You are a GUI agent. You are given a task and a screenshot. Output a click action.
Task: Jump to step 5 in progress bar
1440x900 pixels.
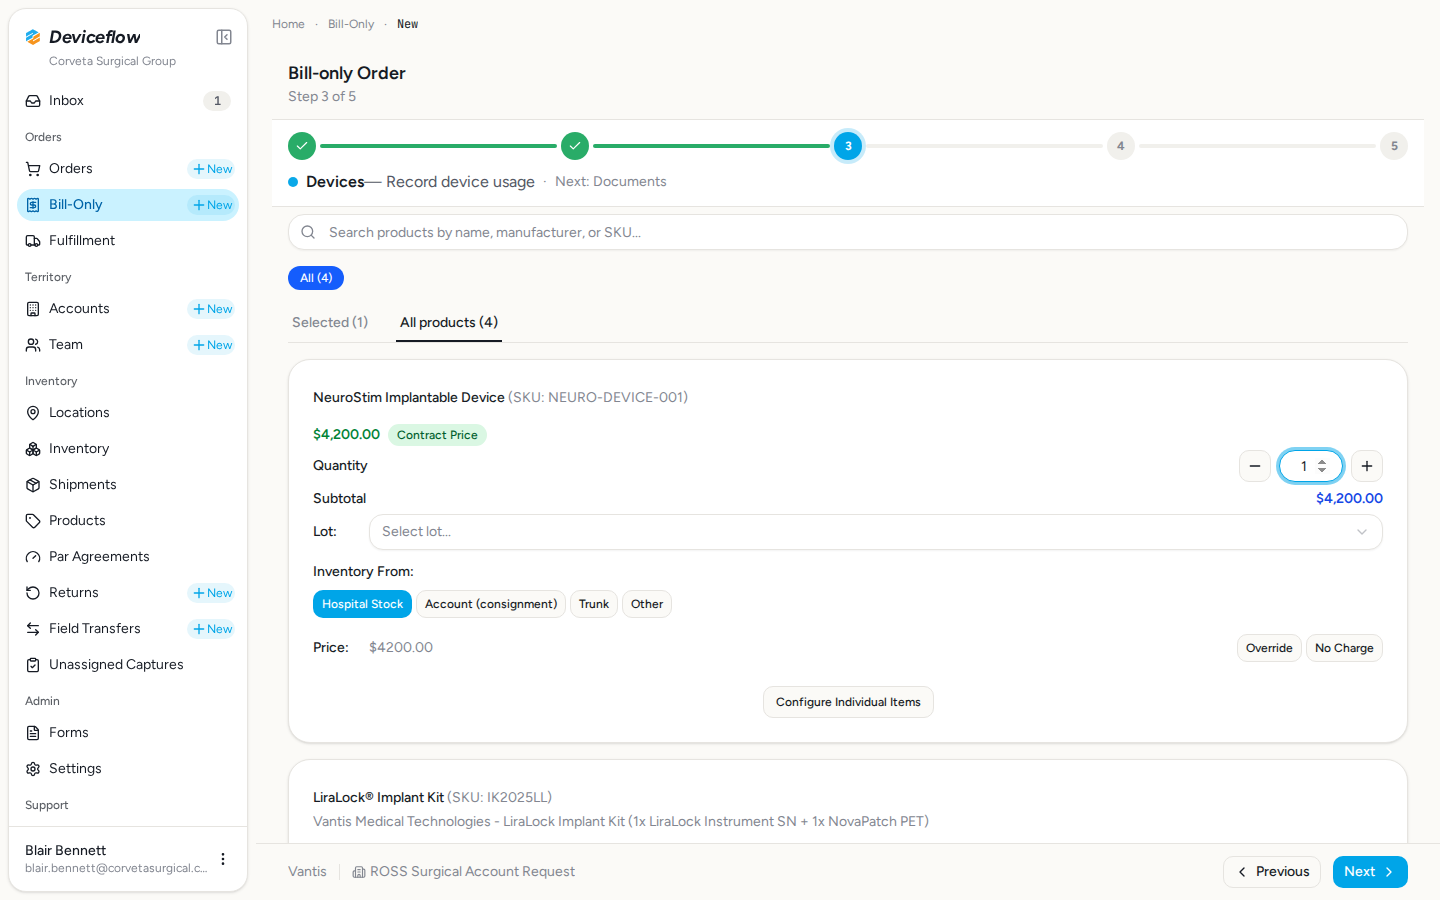pyautogui.click(x=1394, y=146)
